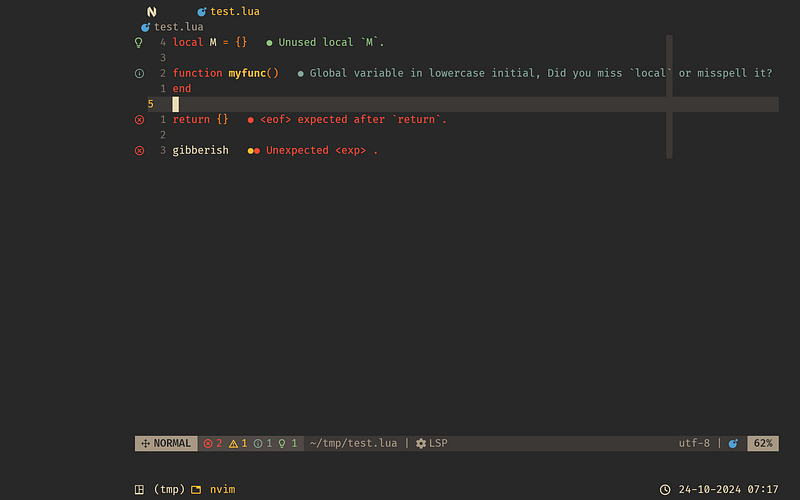
Task: Select the test.lua tab in the tabline
Action: (235, 11)
